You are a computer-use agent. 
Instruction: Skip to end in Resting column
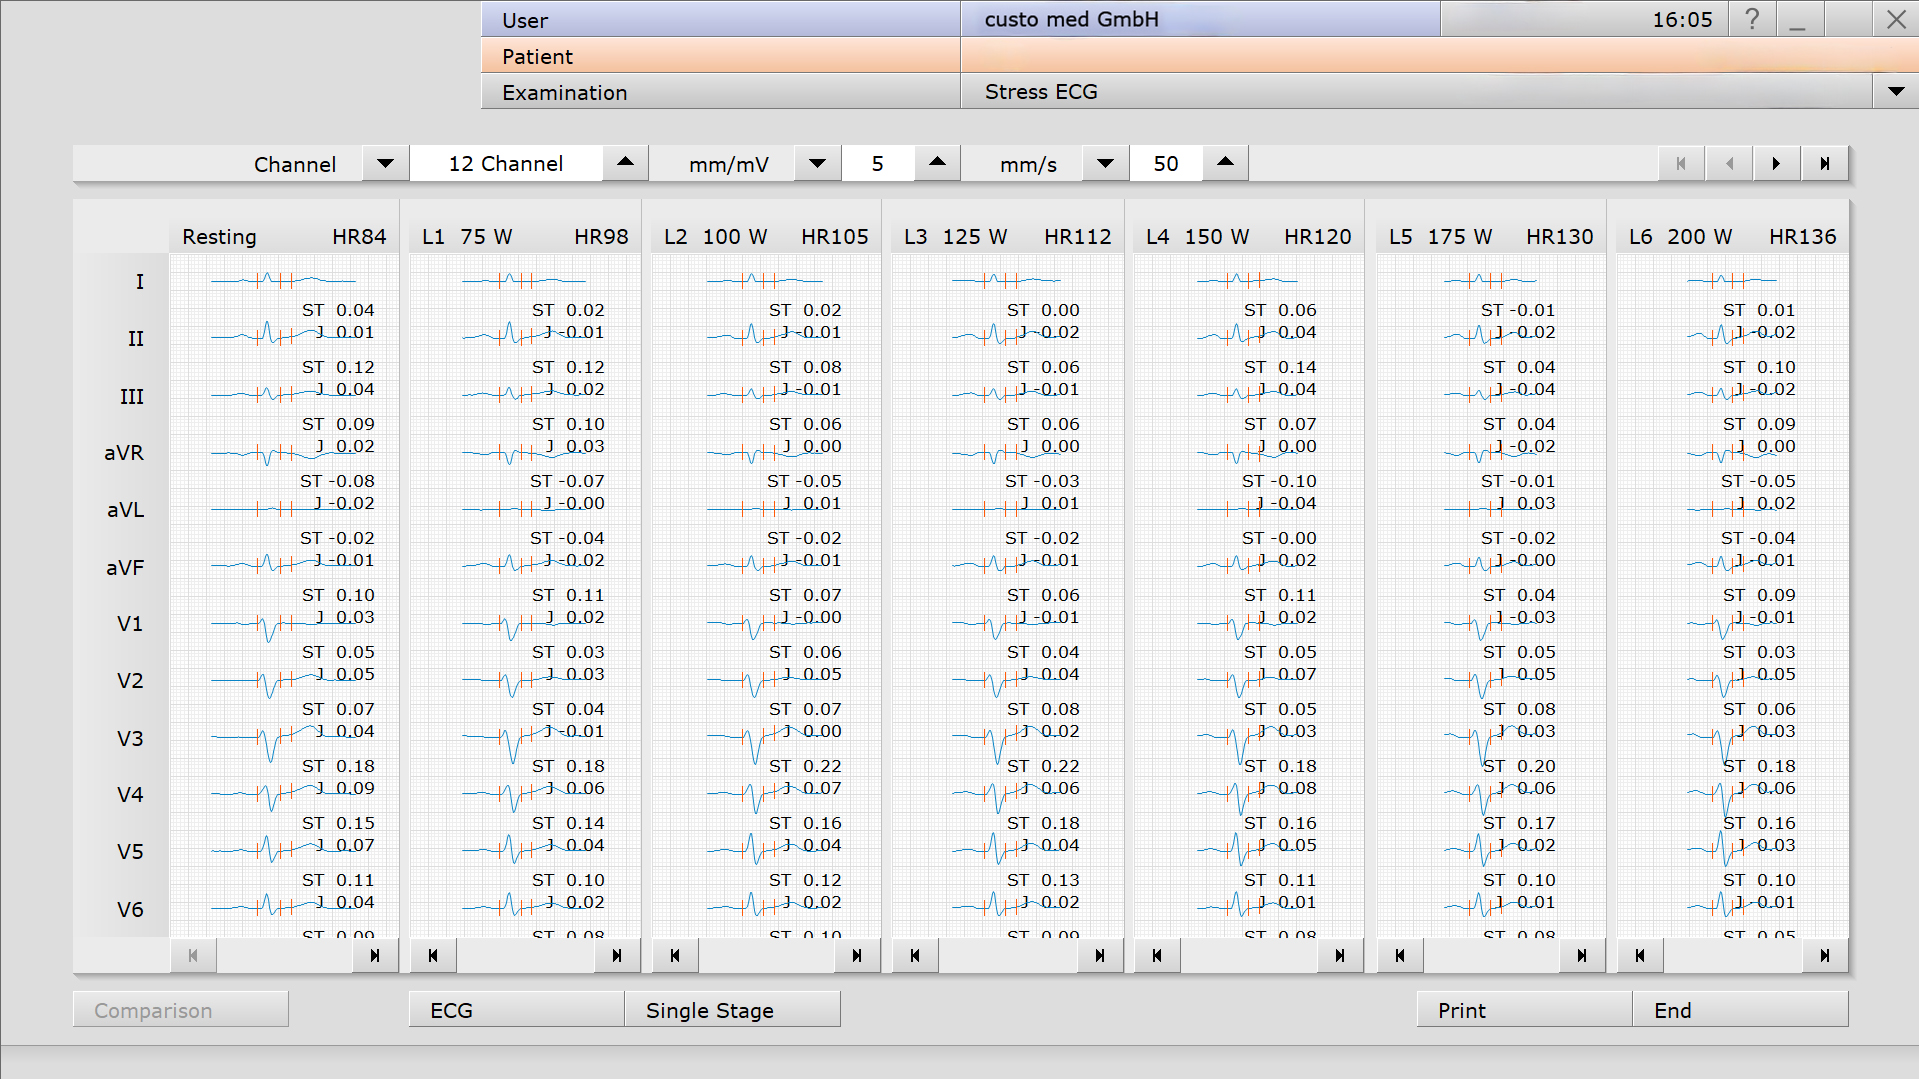pyautogui.click(x=375, y=955)
